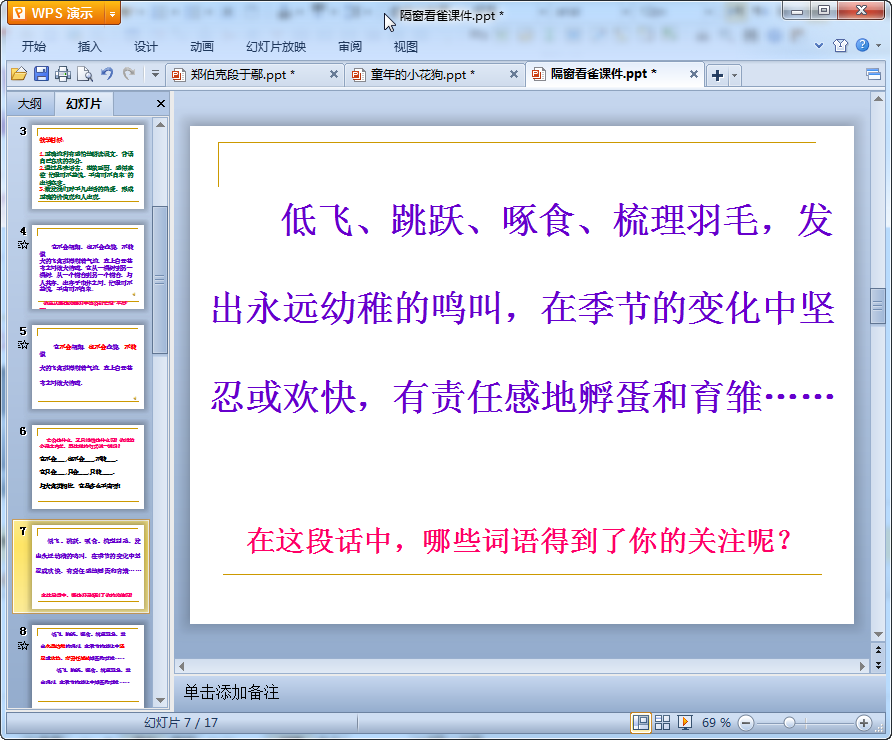Go to previous slide double-arrow button
This screenshot has width=892, height=740.
[x=878, y=650]
